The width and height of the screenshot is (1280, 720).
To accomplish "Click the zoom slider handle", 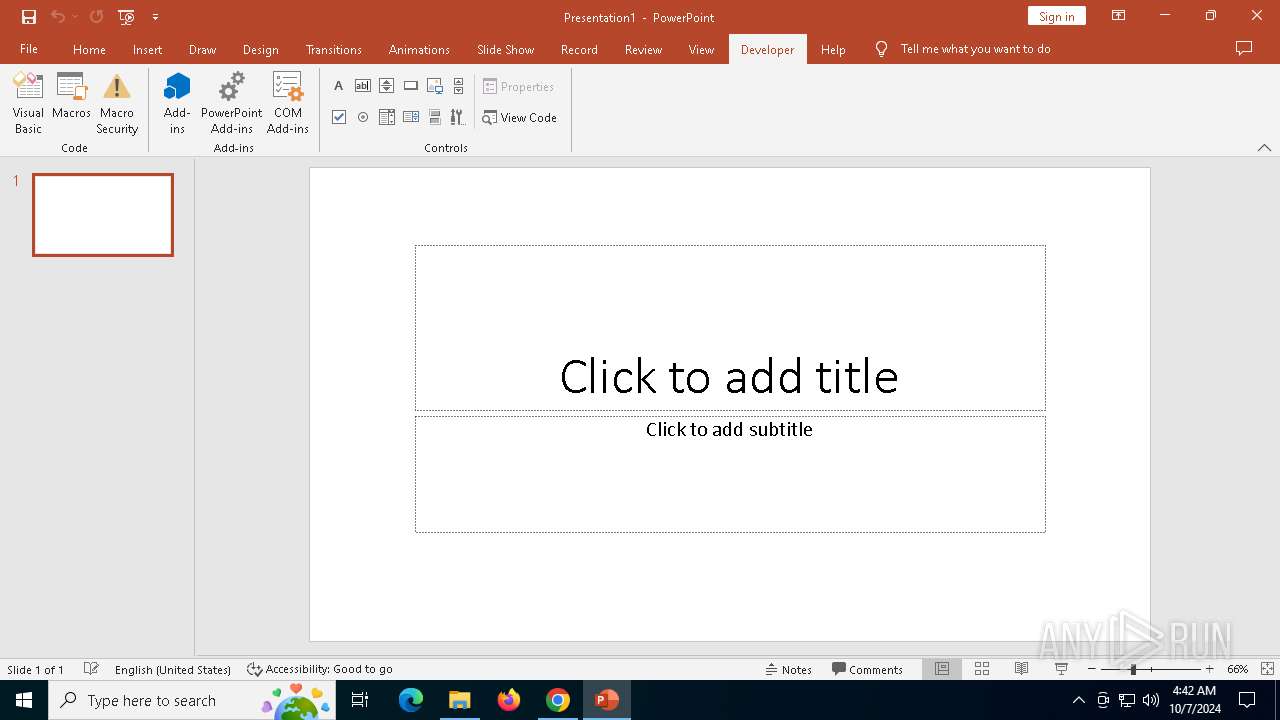I will [1133, 669].
